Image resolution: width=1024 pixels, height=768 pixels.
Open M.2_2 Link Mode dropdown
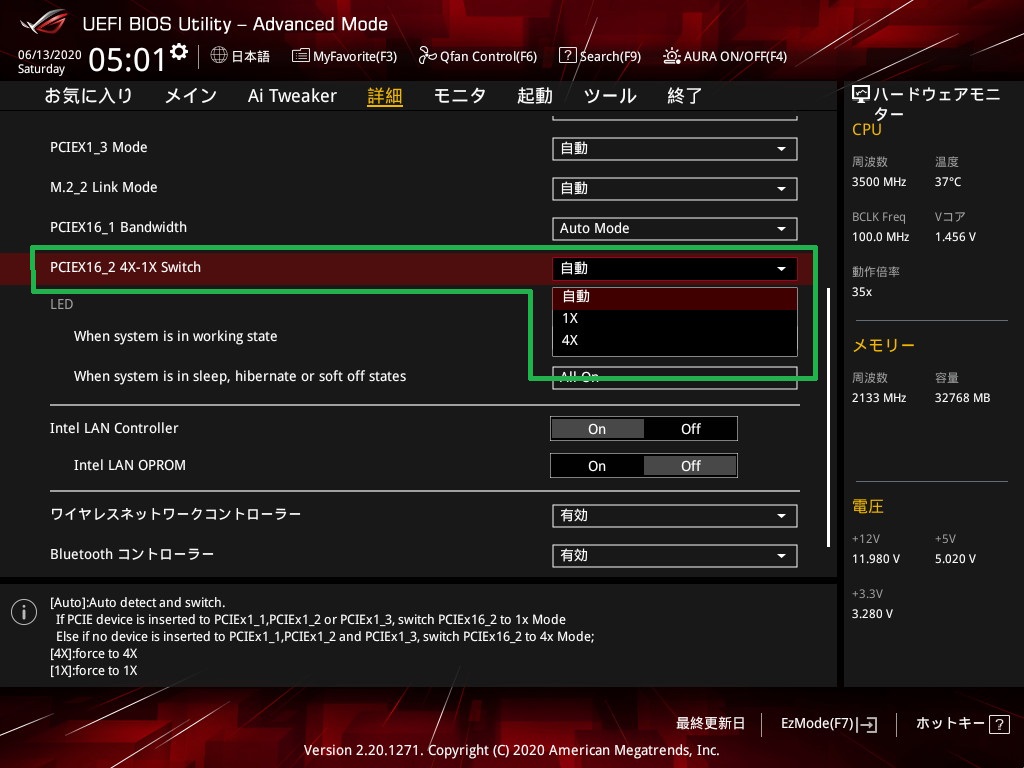pos(675,189)
